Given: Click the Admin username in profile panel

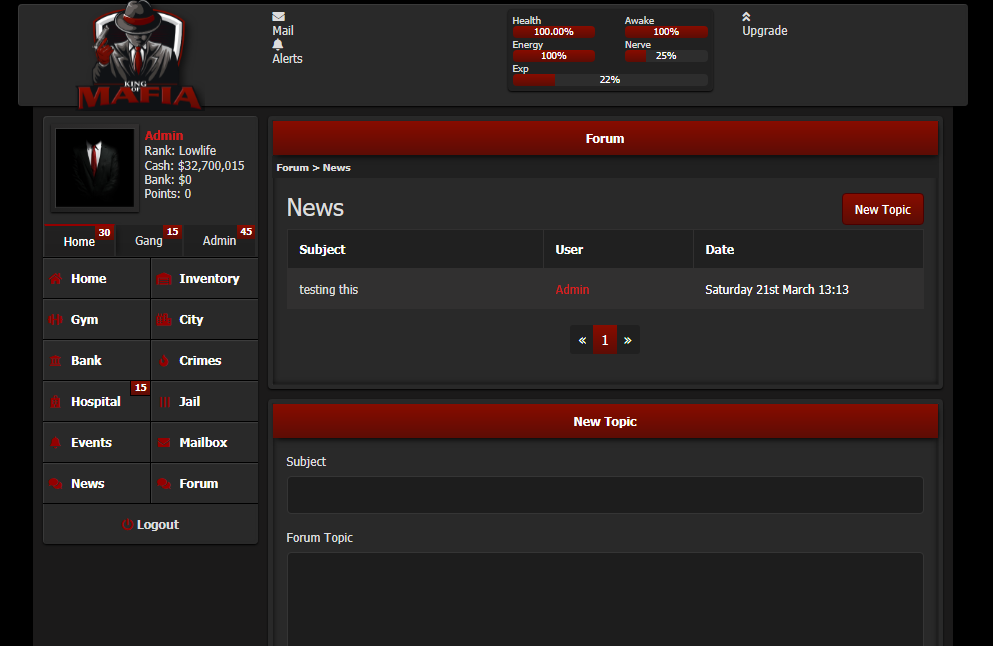Looking at the screenshot, I should (x=163, y=136).
